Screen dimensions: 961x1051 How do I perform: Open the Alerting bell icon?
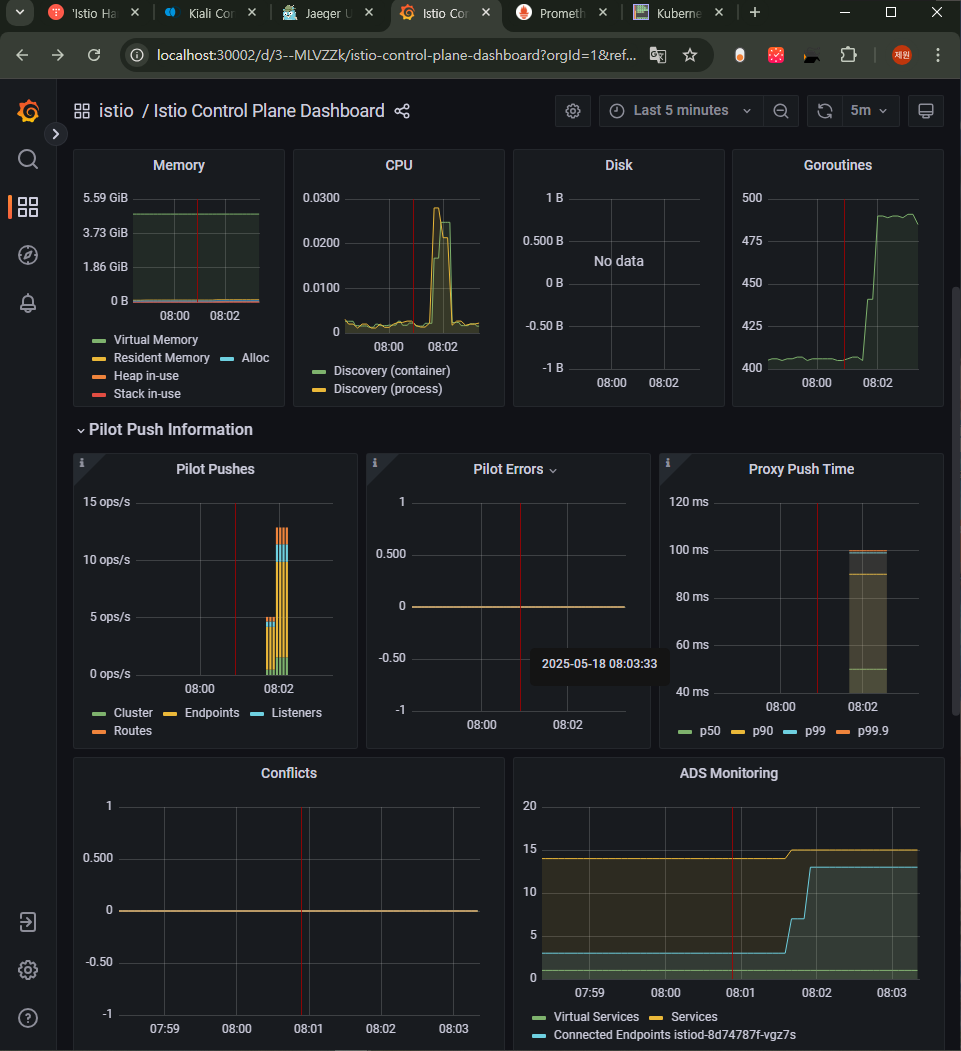click(x=28, y=303)
